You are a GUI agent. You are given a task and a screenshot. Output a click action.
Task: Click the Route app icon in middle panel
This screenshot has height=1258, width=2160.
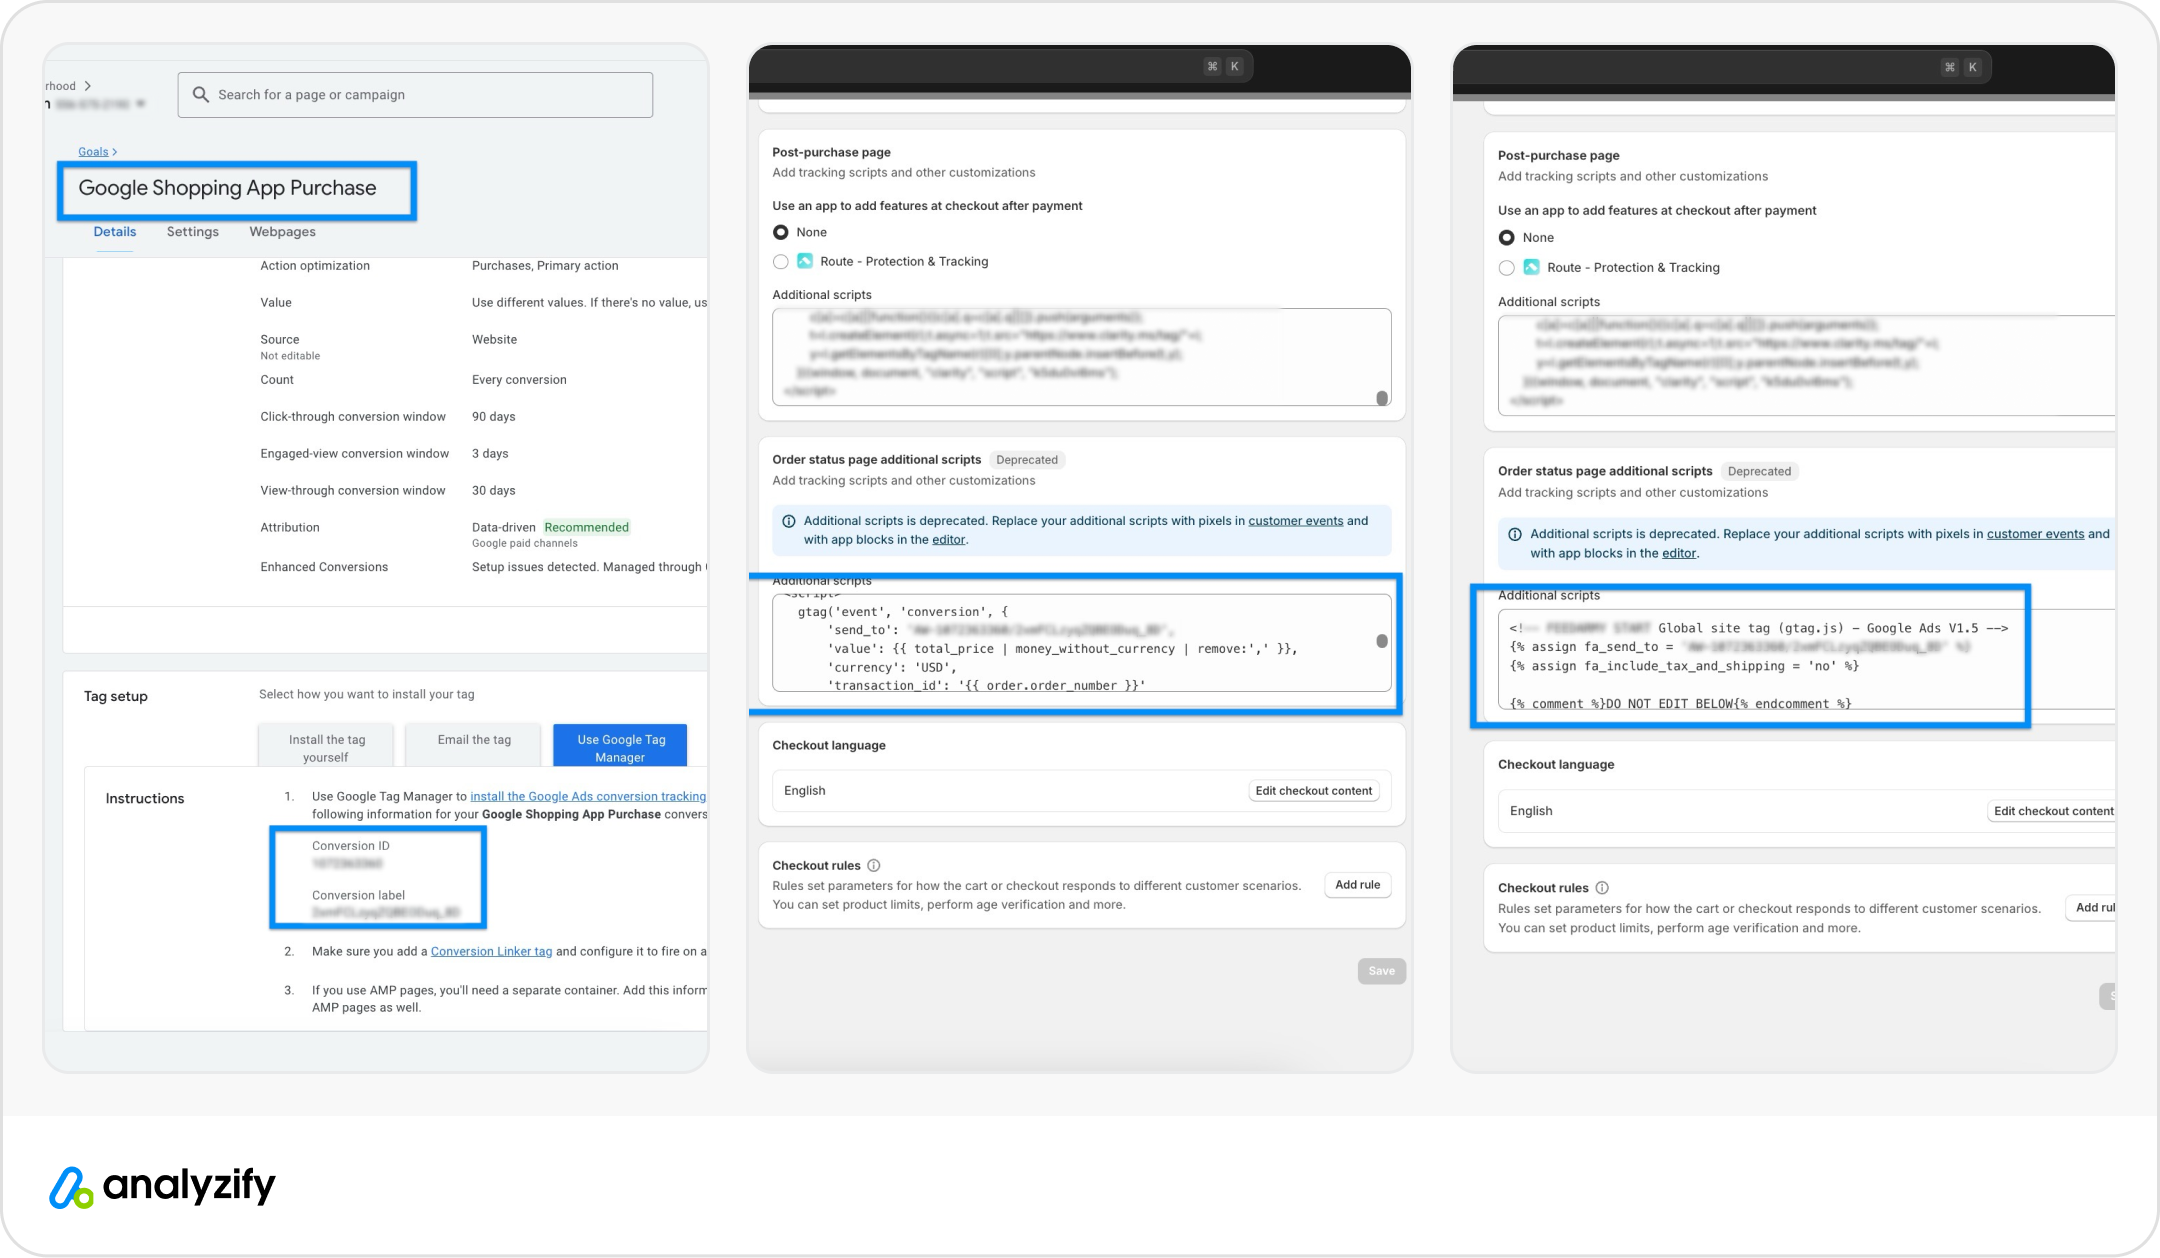point(805,261)
